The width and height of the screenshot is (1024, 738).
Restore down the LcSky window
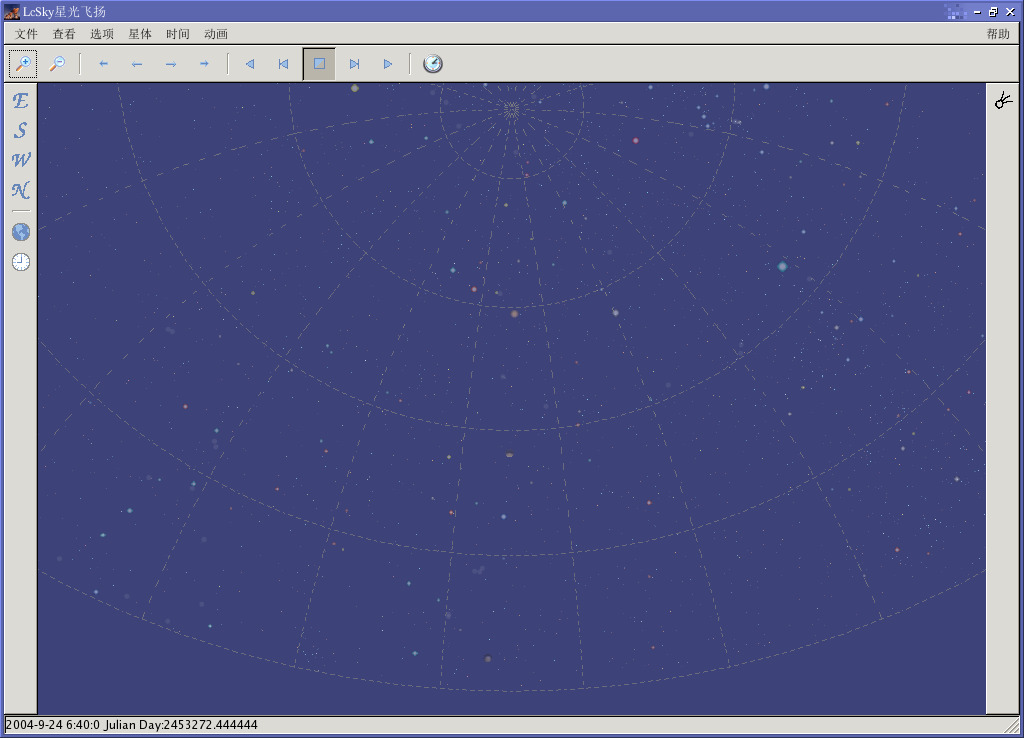993,12
